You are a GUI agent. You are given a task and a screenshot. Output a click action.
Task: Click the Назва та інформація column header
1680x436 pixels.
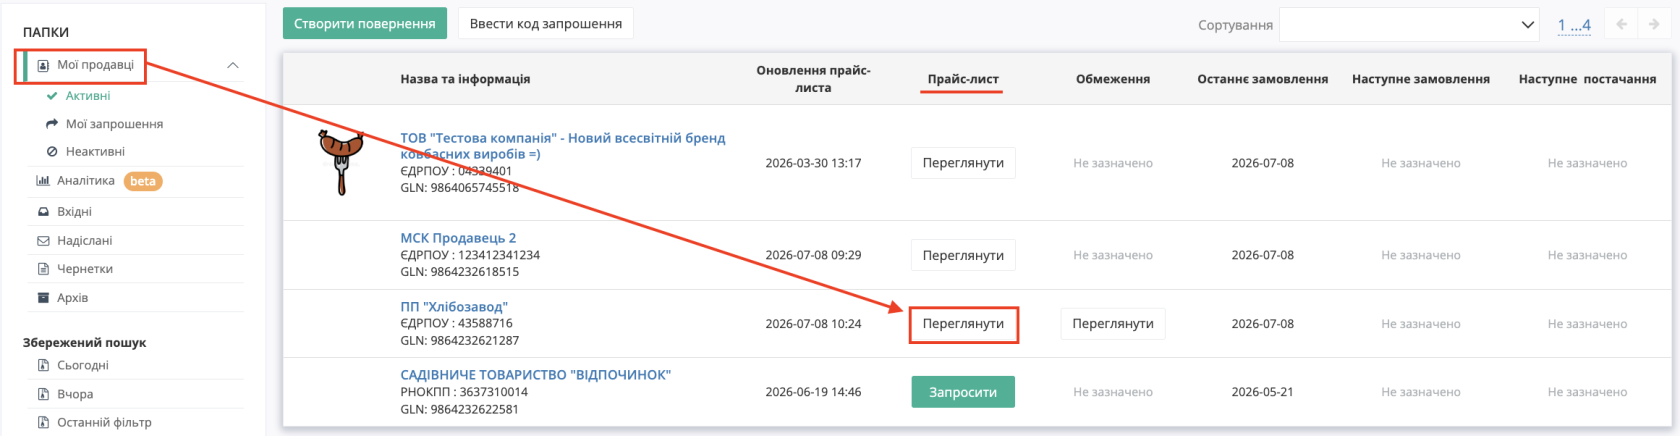coord(465,79)
